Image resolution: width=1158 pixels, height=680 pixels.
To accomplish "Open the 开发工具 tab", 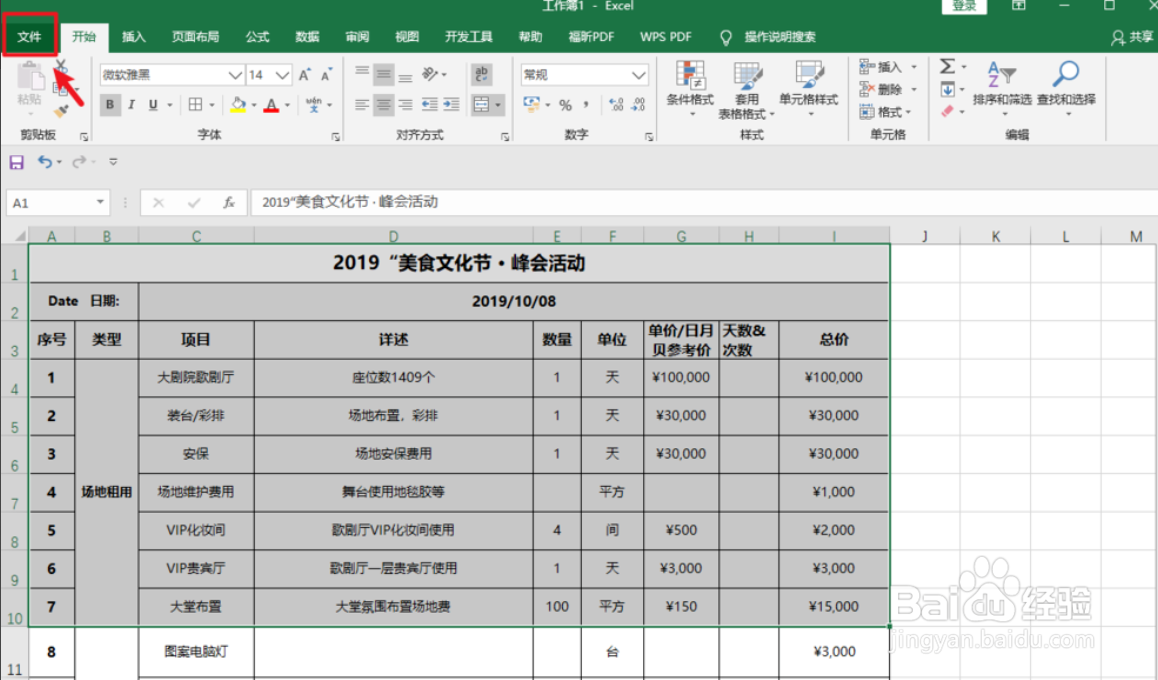I will coord(468,37).
